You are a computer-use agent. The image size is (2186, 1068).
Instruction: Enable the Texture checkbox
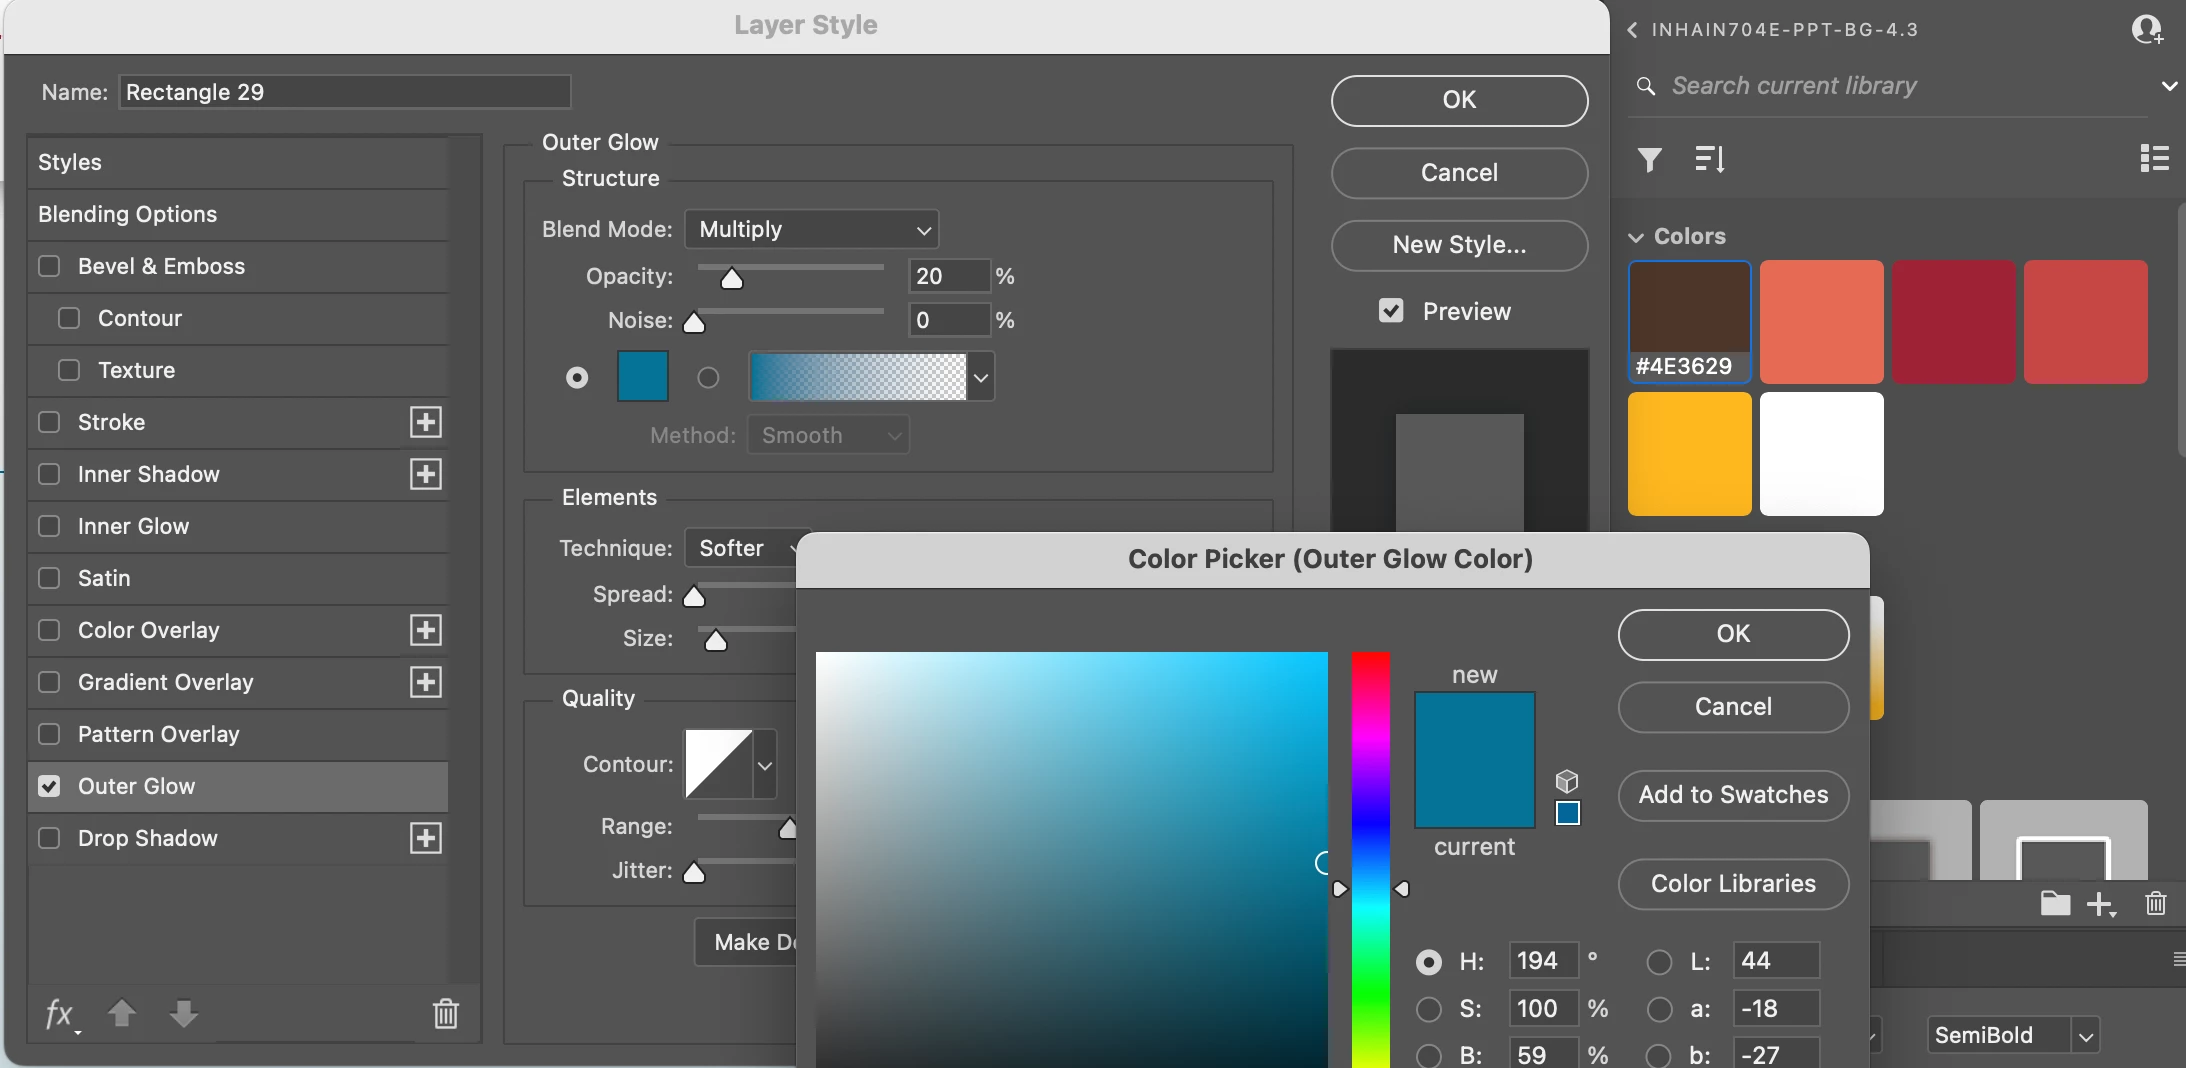tap(69, 370)
